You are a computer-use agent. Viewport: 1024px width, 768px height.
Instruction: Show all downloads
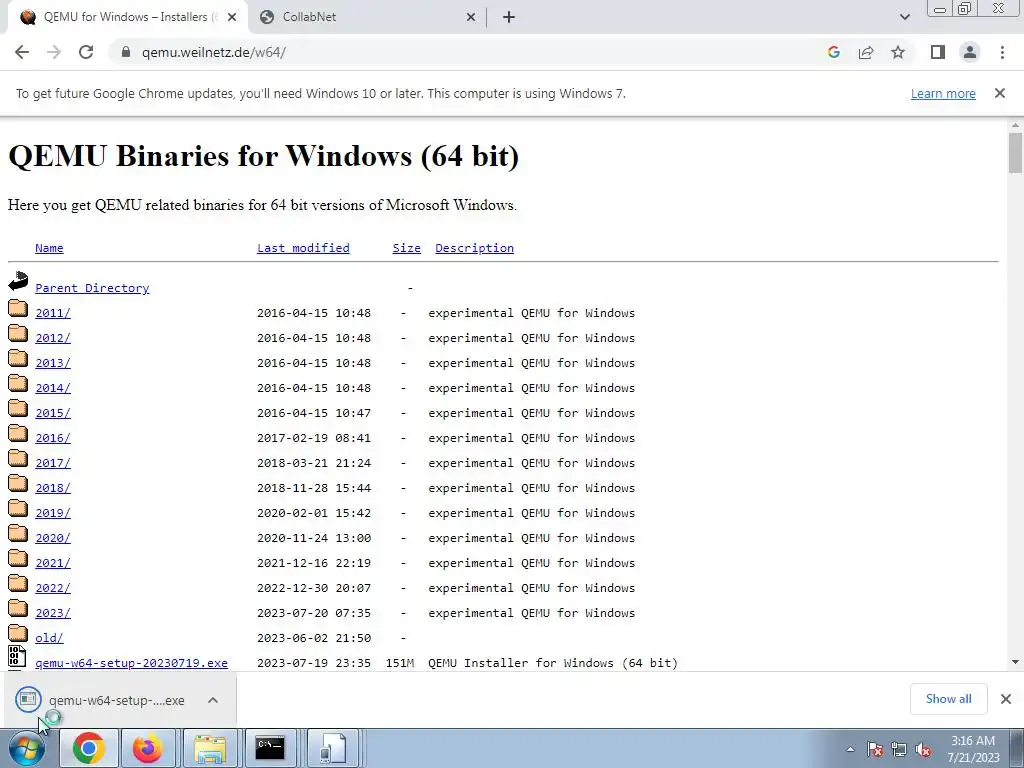pos(948,699)
